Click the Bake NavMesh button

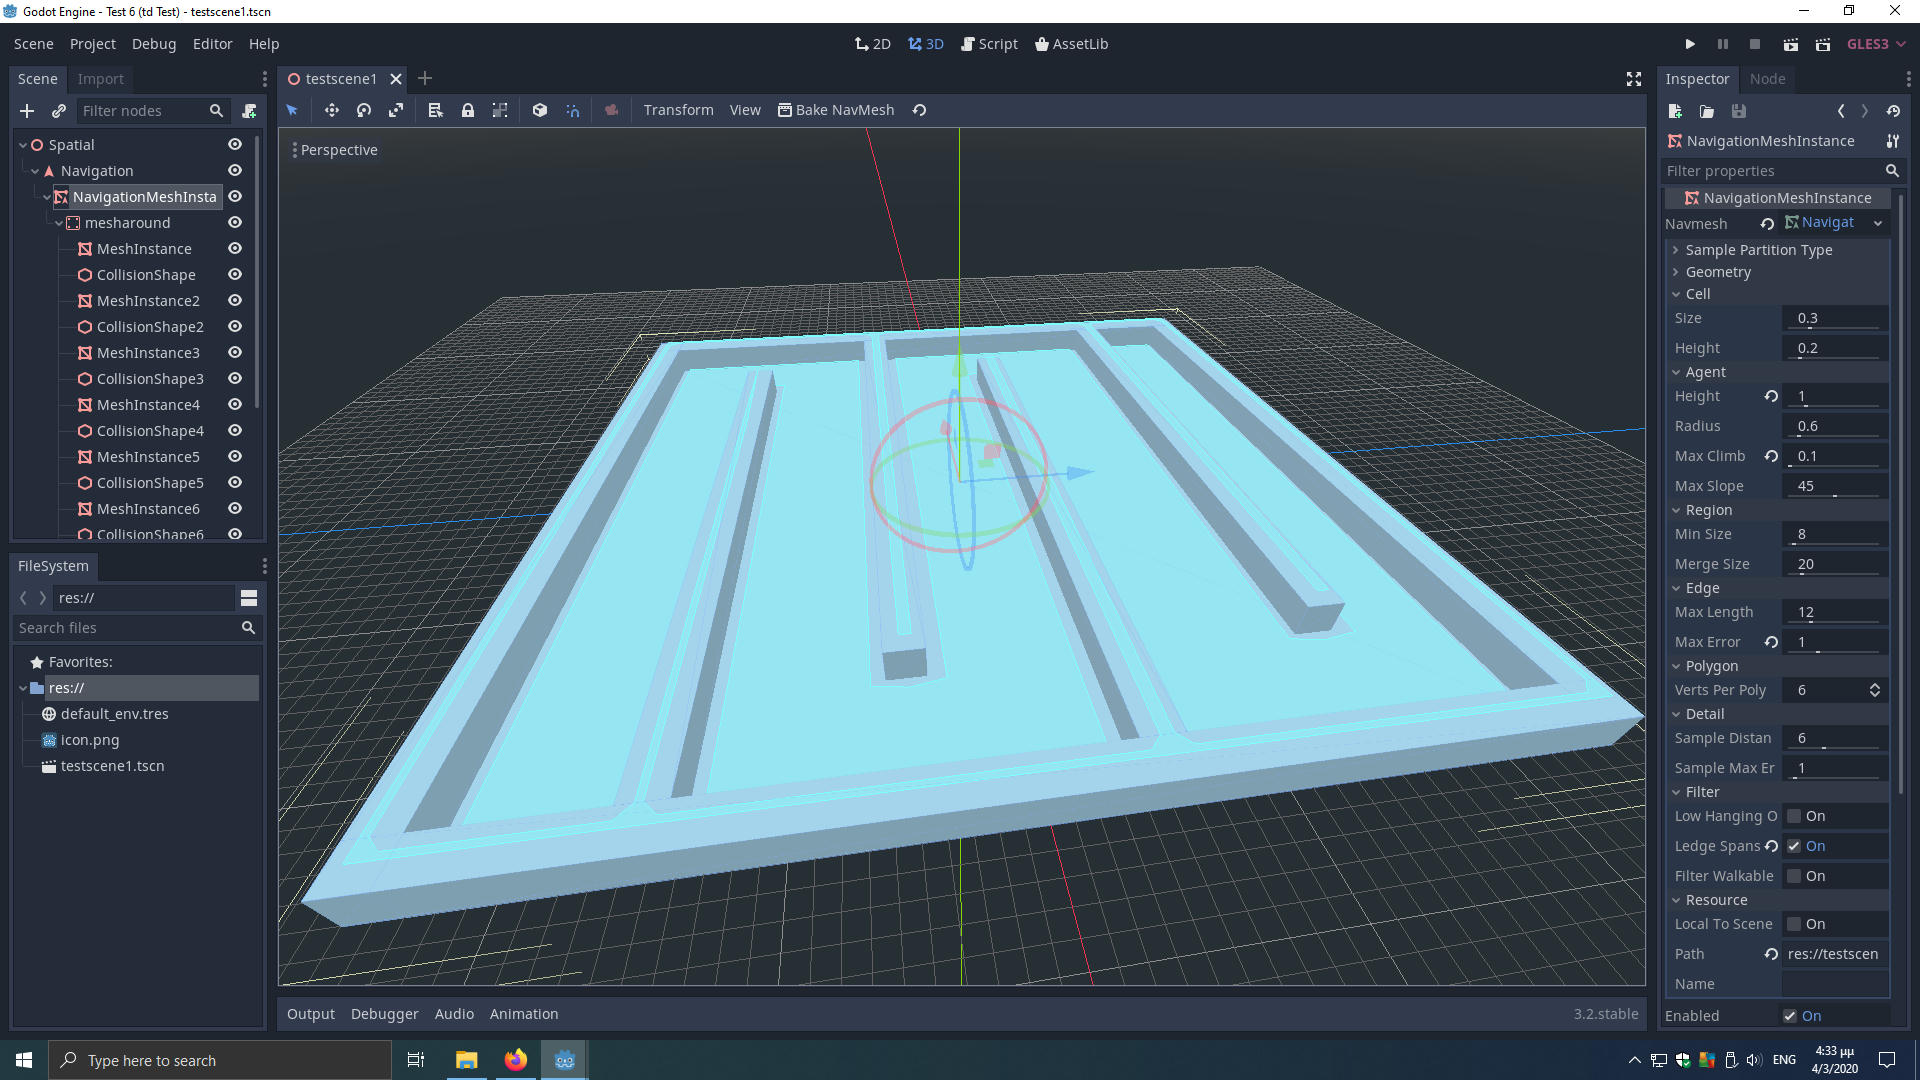[836, 110]
